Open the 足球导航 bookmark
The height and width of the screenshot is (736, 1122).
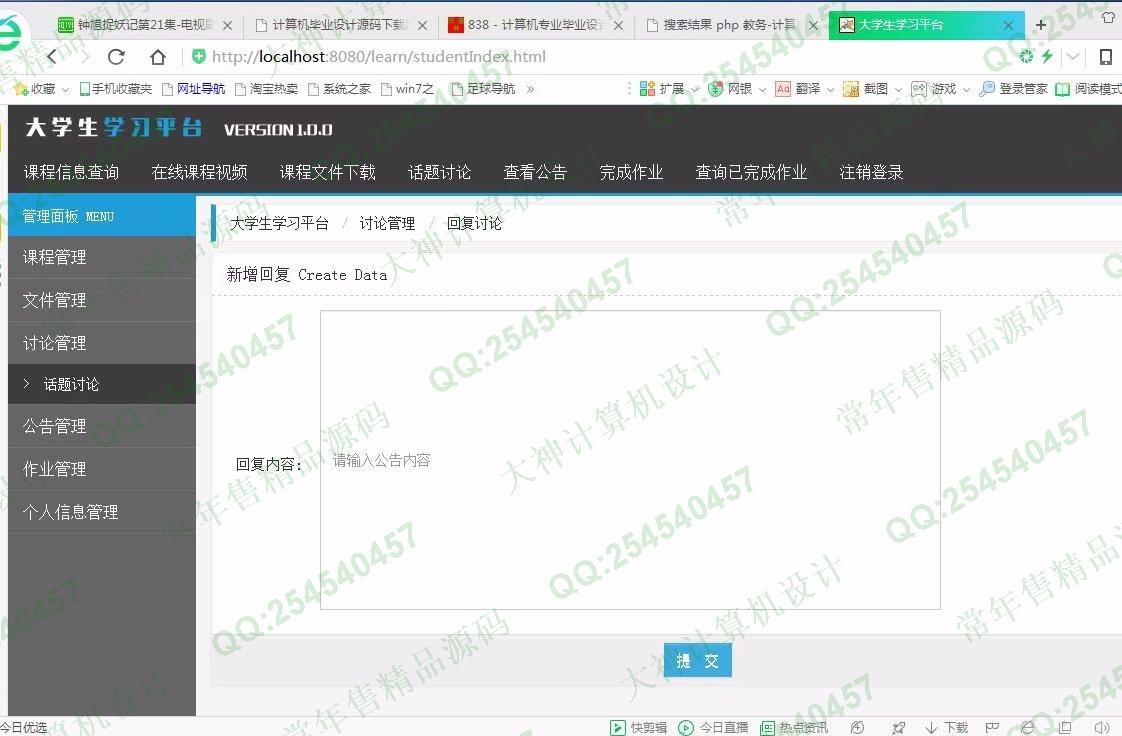pos(483,89)
